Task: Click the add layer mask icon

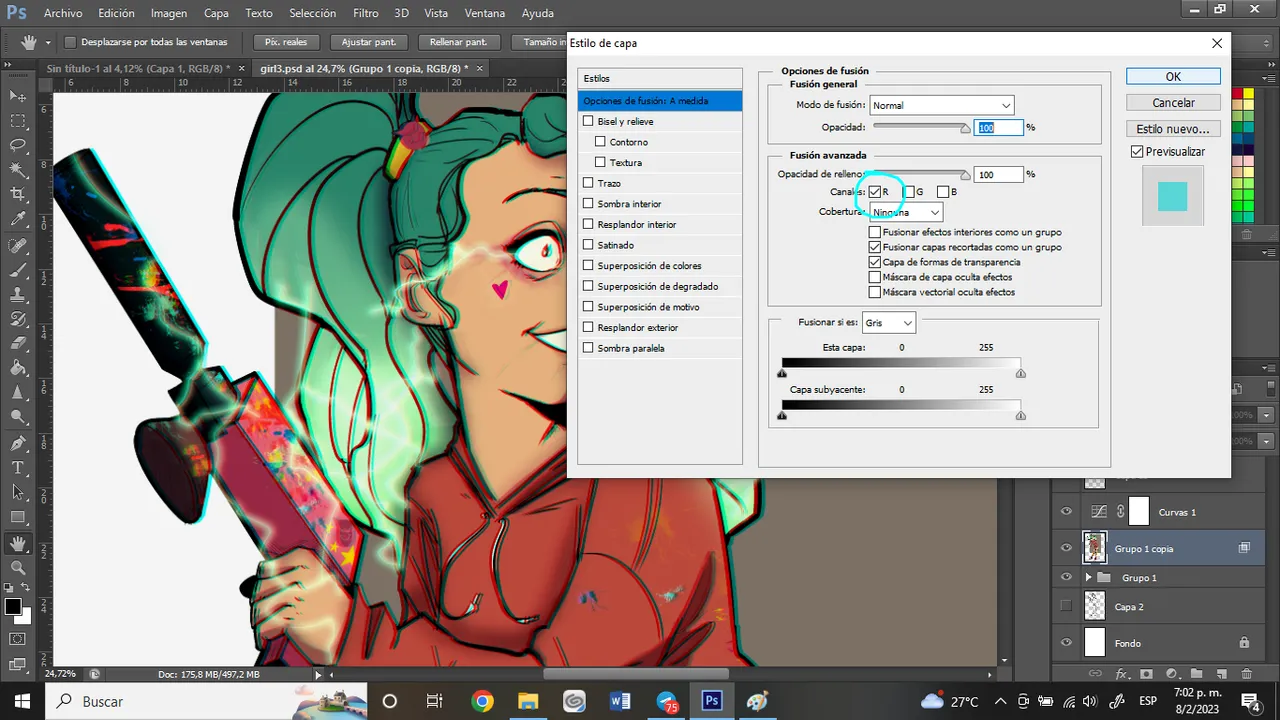Action: tap(1146, 674)
